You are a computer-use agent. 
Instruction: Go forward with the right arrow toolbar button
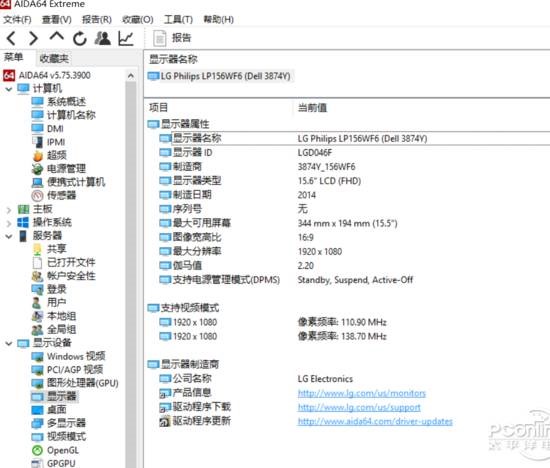click(33, 38)
